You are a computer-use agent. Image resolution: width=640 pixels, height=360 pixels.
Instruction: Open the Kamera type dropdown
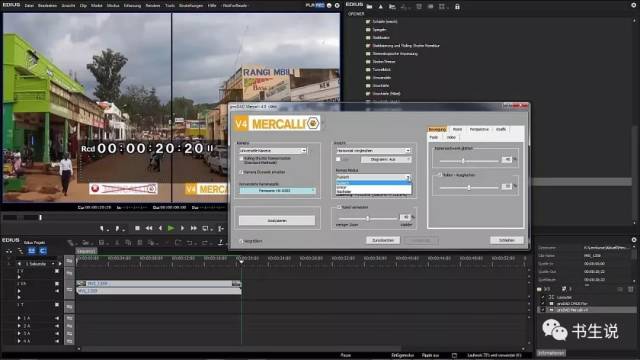tap(273, 151)
